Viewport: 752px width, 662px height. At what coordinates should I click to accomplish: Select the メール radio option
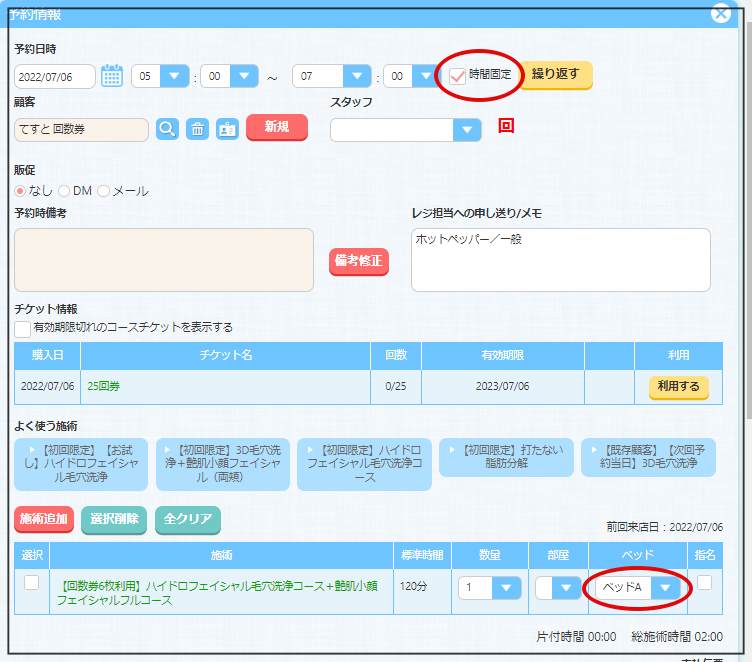tap(103, 190)
